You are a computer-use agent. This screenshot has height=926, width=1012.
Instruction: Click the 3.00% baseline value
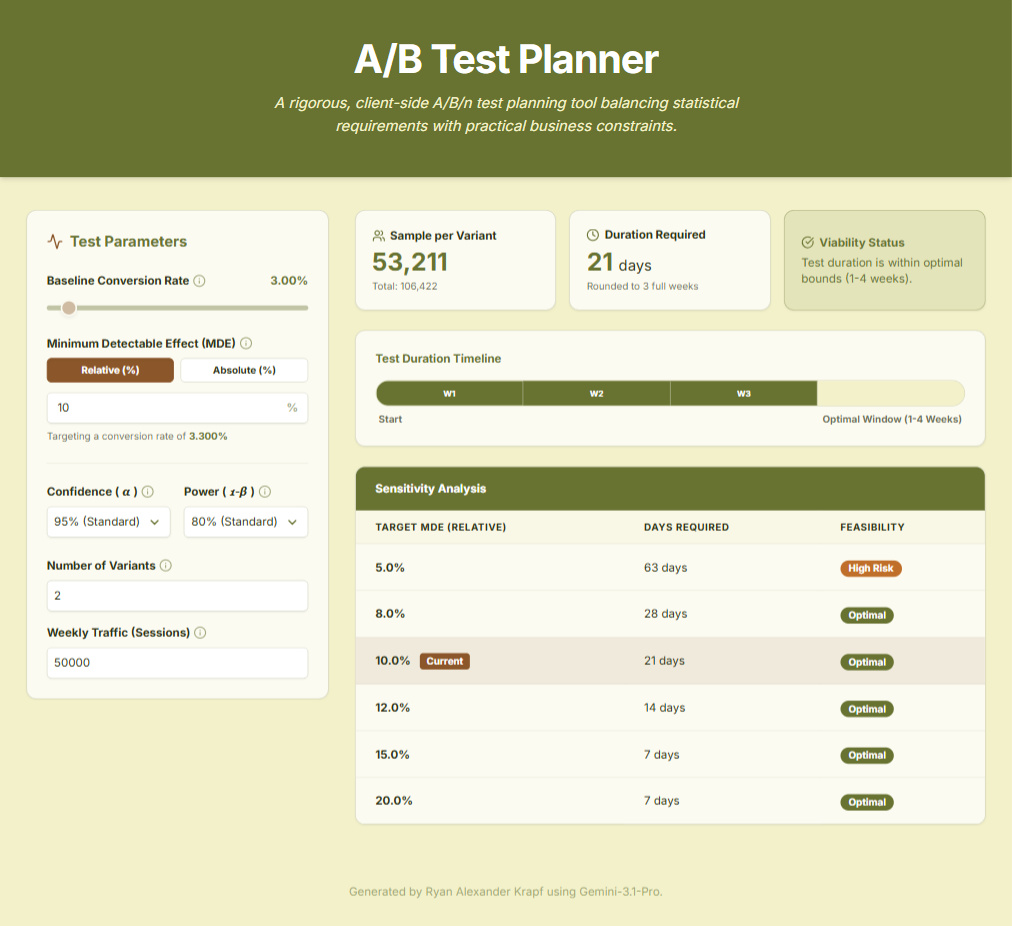tap(288, 281)
